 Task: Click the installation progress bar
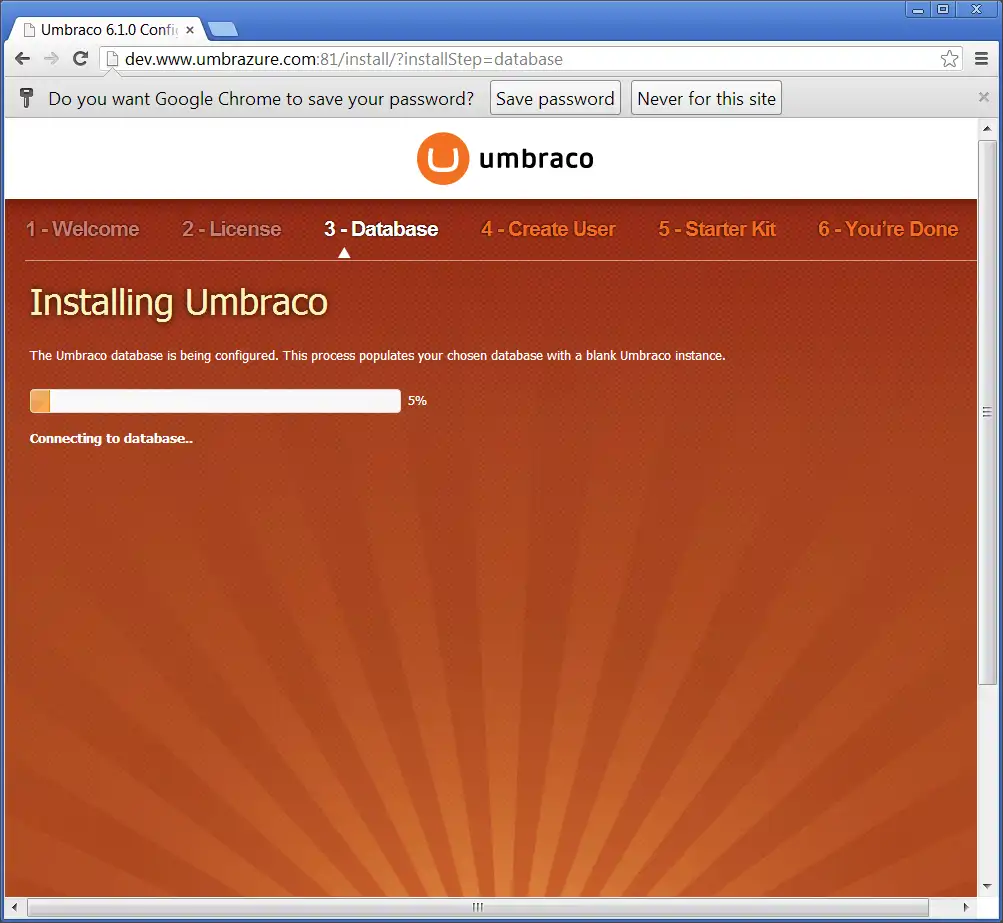coord(216,401)
